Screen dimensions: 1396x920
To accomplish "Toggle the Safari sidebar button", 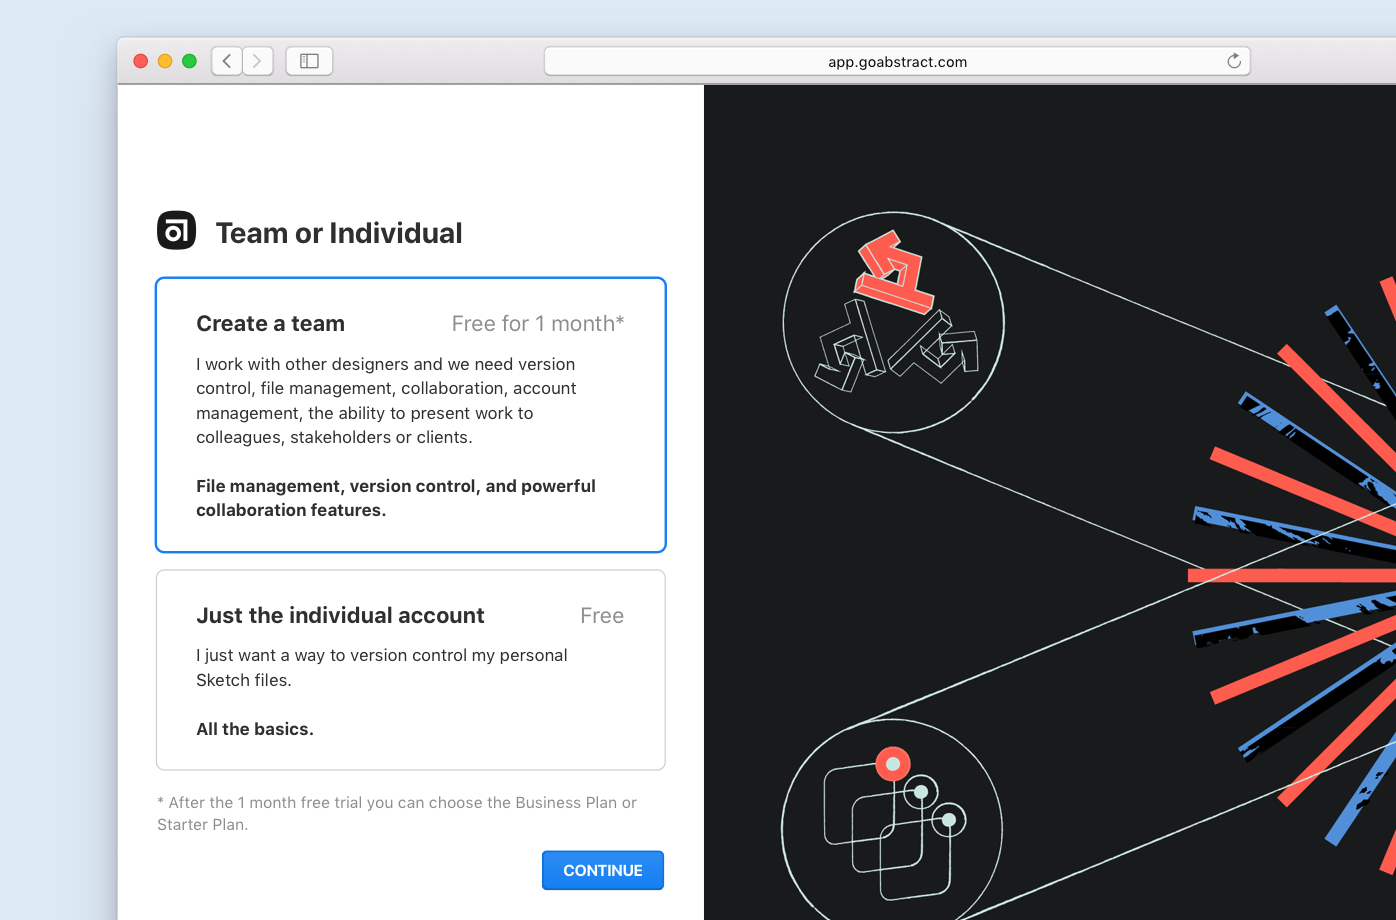I will 309,61.
